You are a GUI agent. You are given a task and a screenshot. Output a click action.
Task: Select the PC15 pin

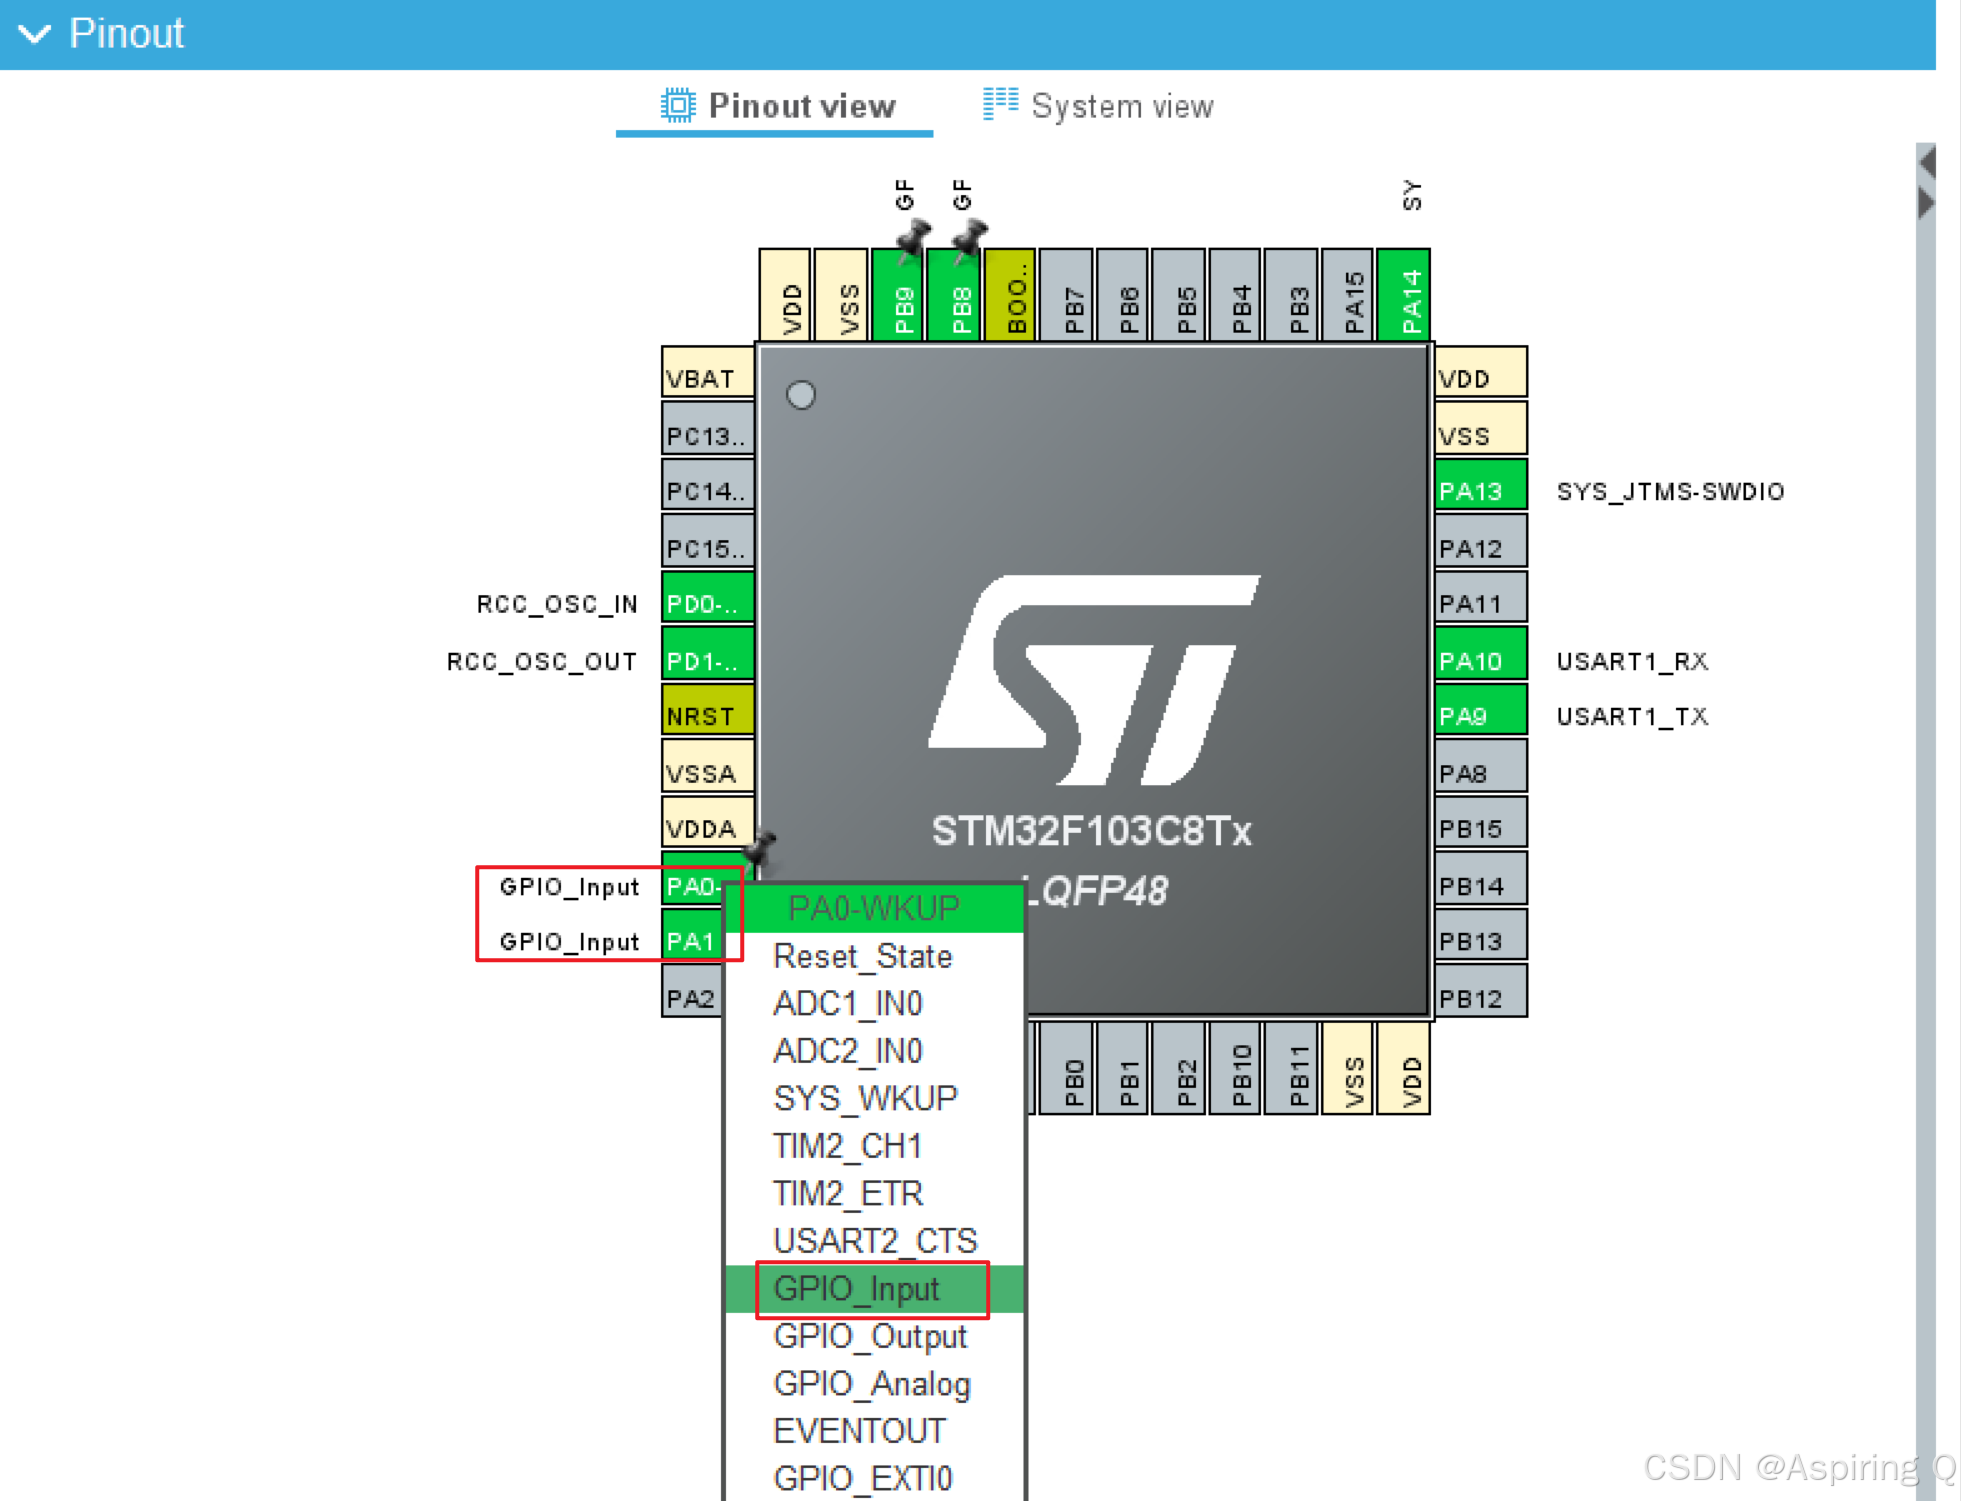click(708, 542)
